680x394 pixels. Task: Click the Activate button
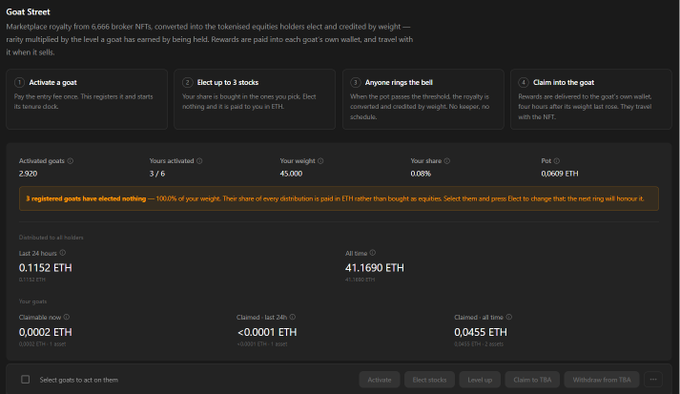379,380
